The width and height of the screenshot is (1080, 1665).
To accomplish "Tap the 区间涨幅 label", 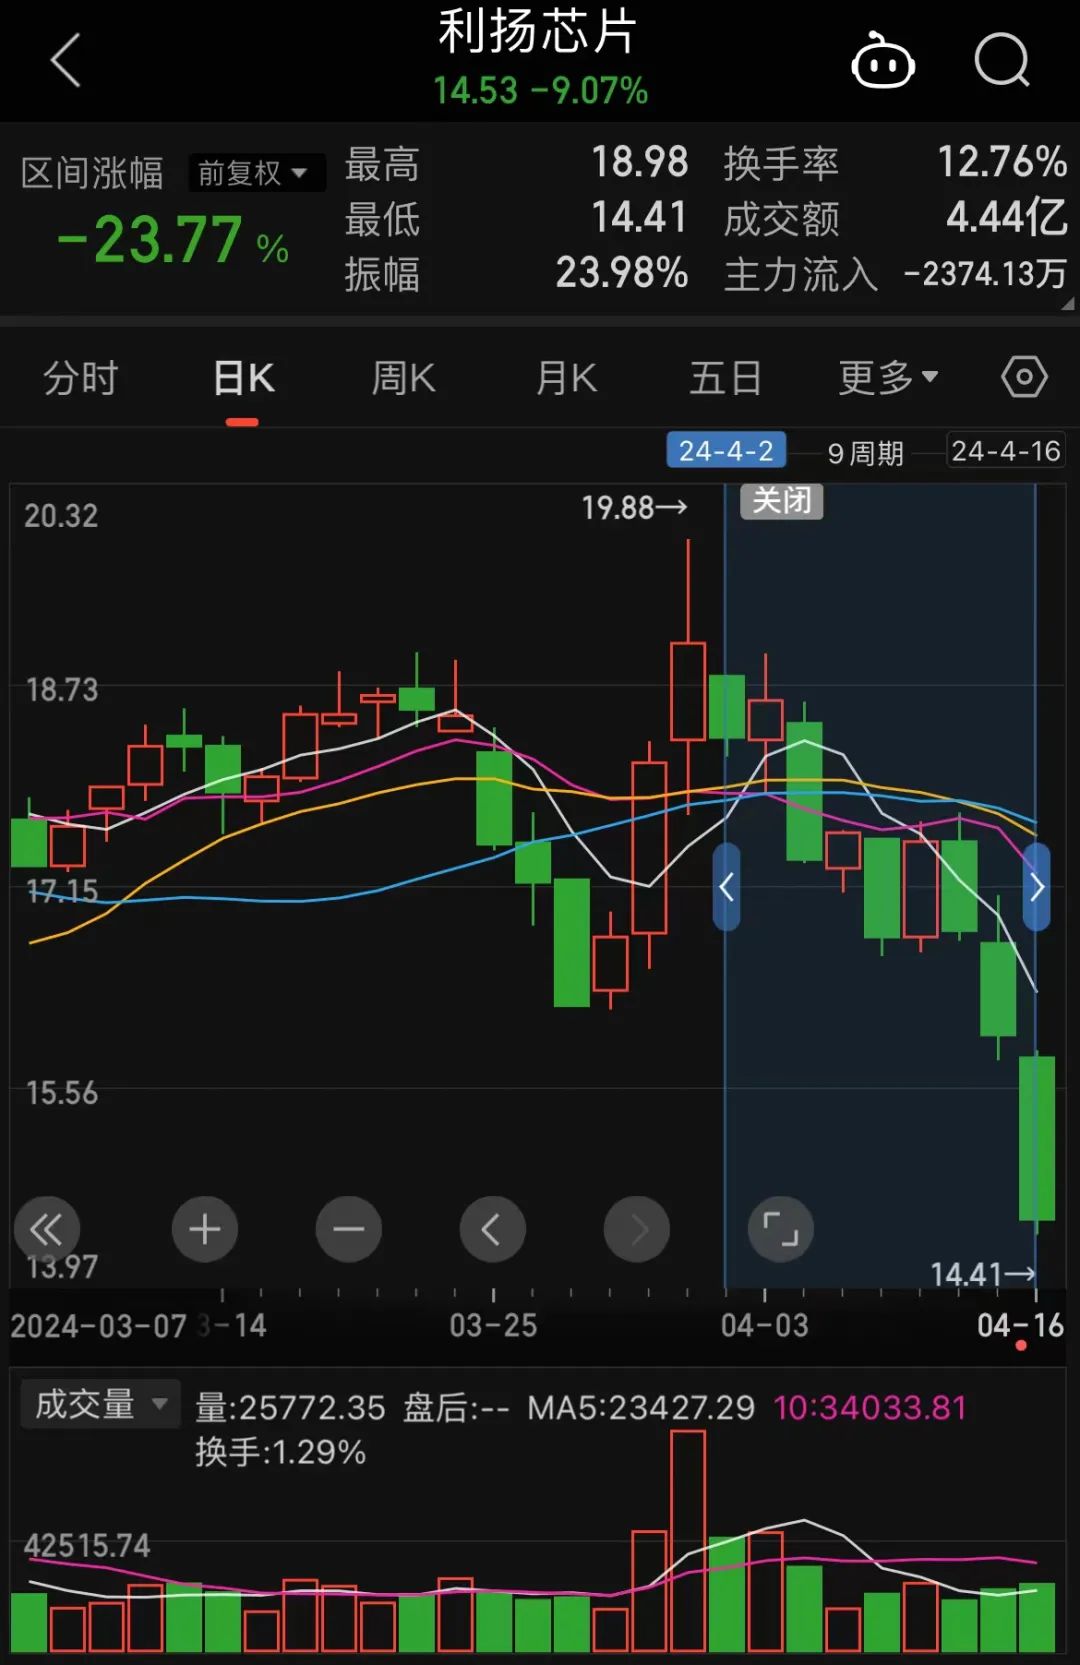I will (92, 173).
